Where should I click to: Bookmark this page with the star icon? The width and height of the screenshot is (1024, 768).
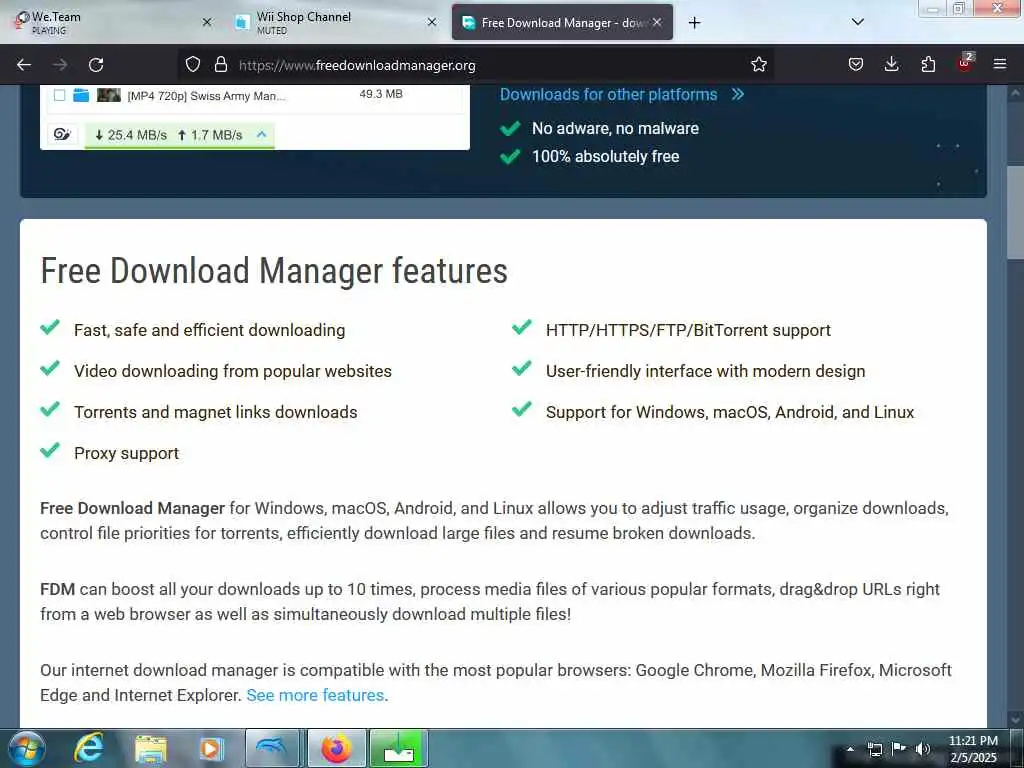pyautogui.click(x=758, y=64)
